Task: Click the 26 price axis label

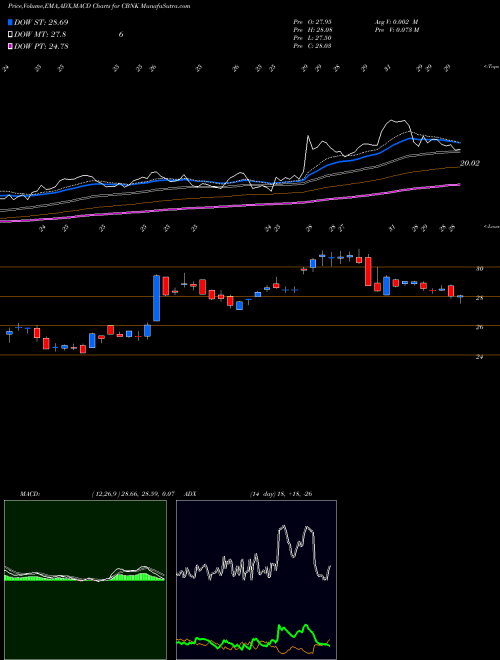Action: click(480, 327)
